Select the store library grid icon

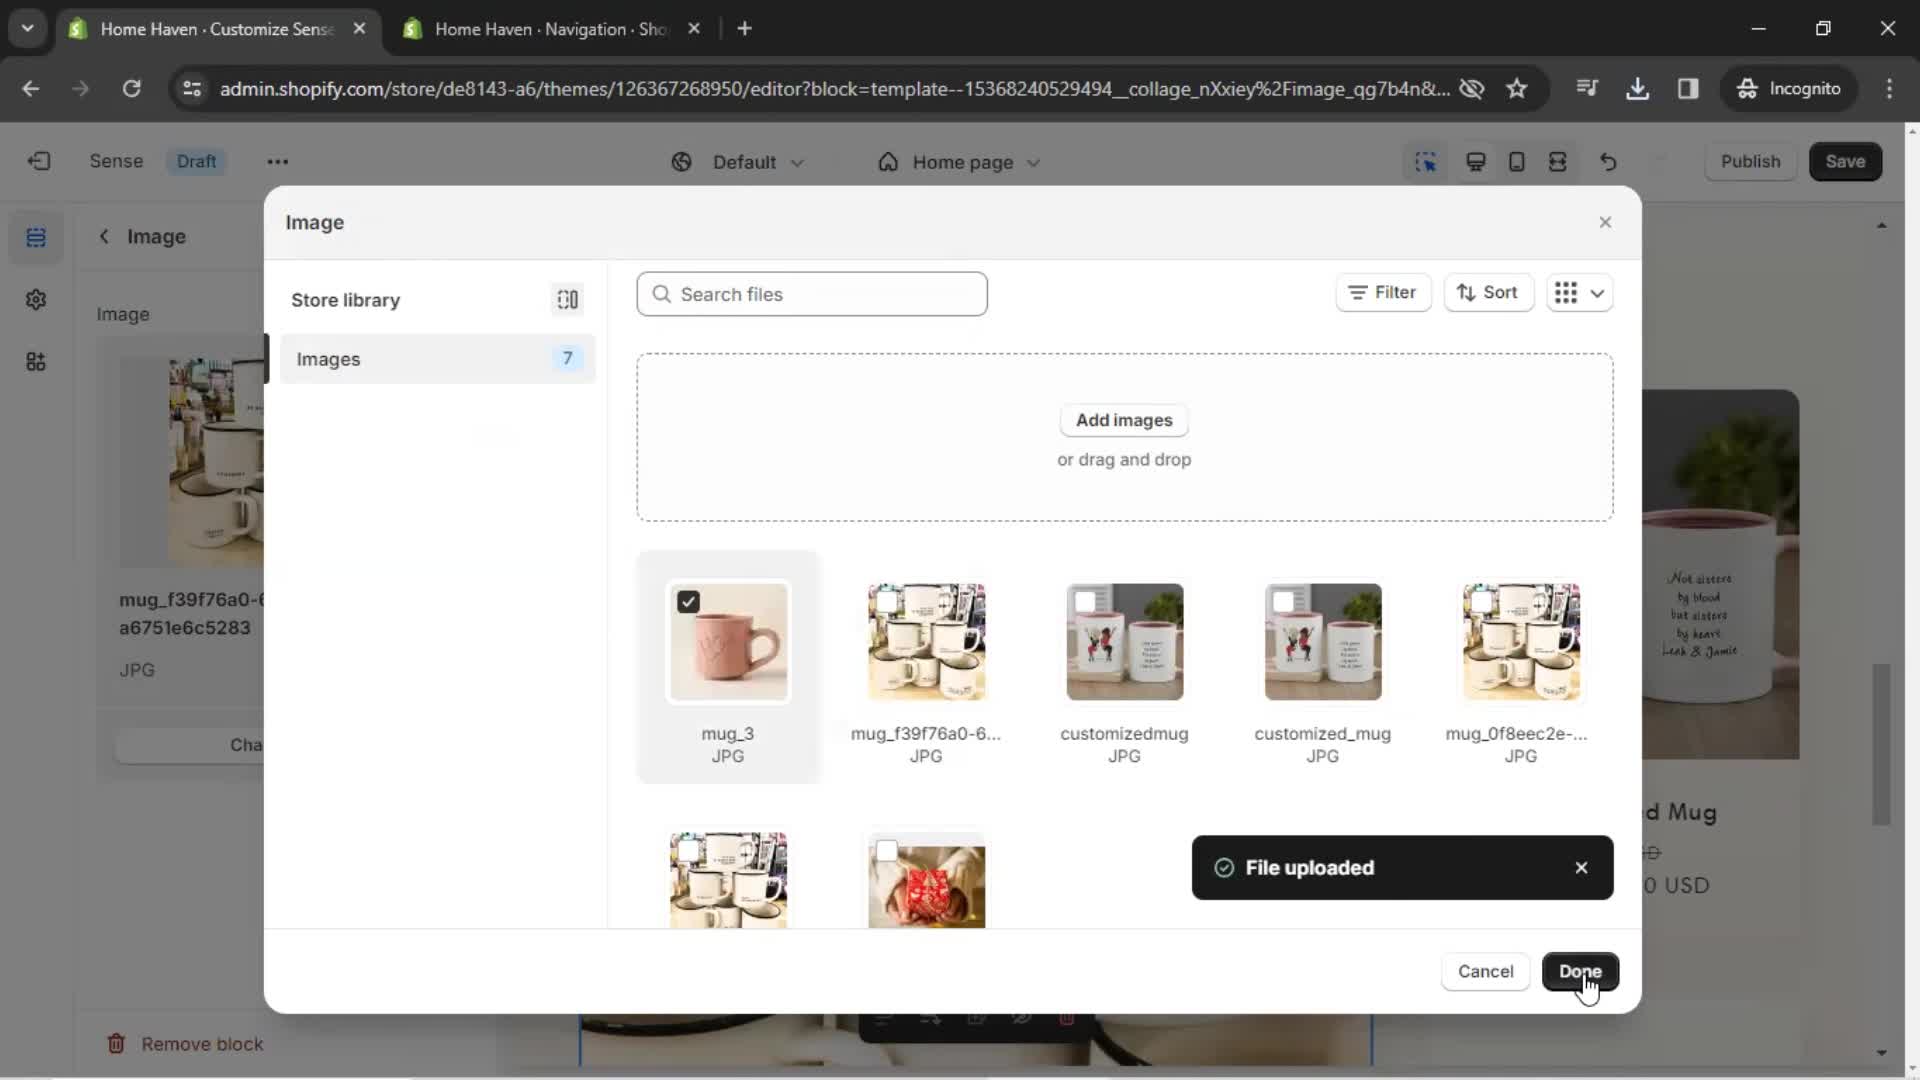click(x=568, y=299)
